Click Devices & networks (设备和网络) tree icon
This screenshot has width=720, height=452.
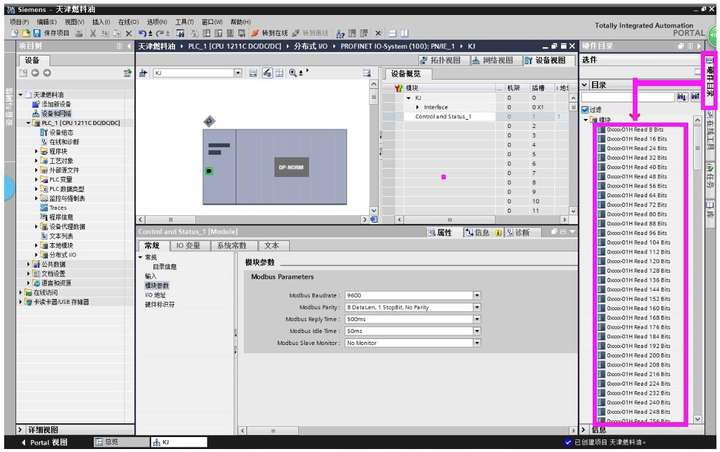(36, 113)
